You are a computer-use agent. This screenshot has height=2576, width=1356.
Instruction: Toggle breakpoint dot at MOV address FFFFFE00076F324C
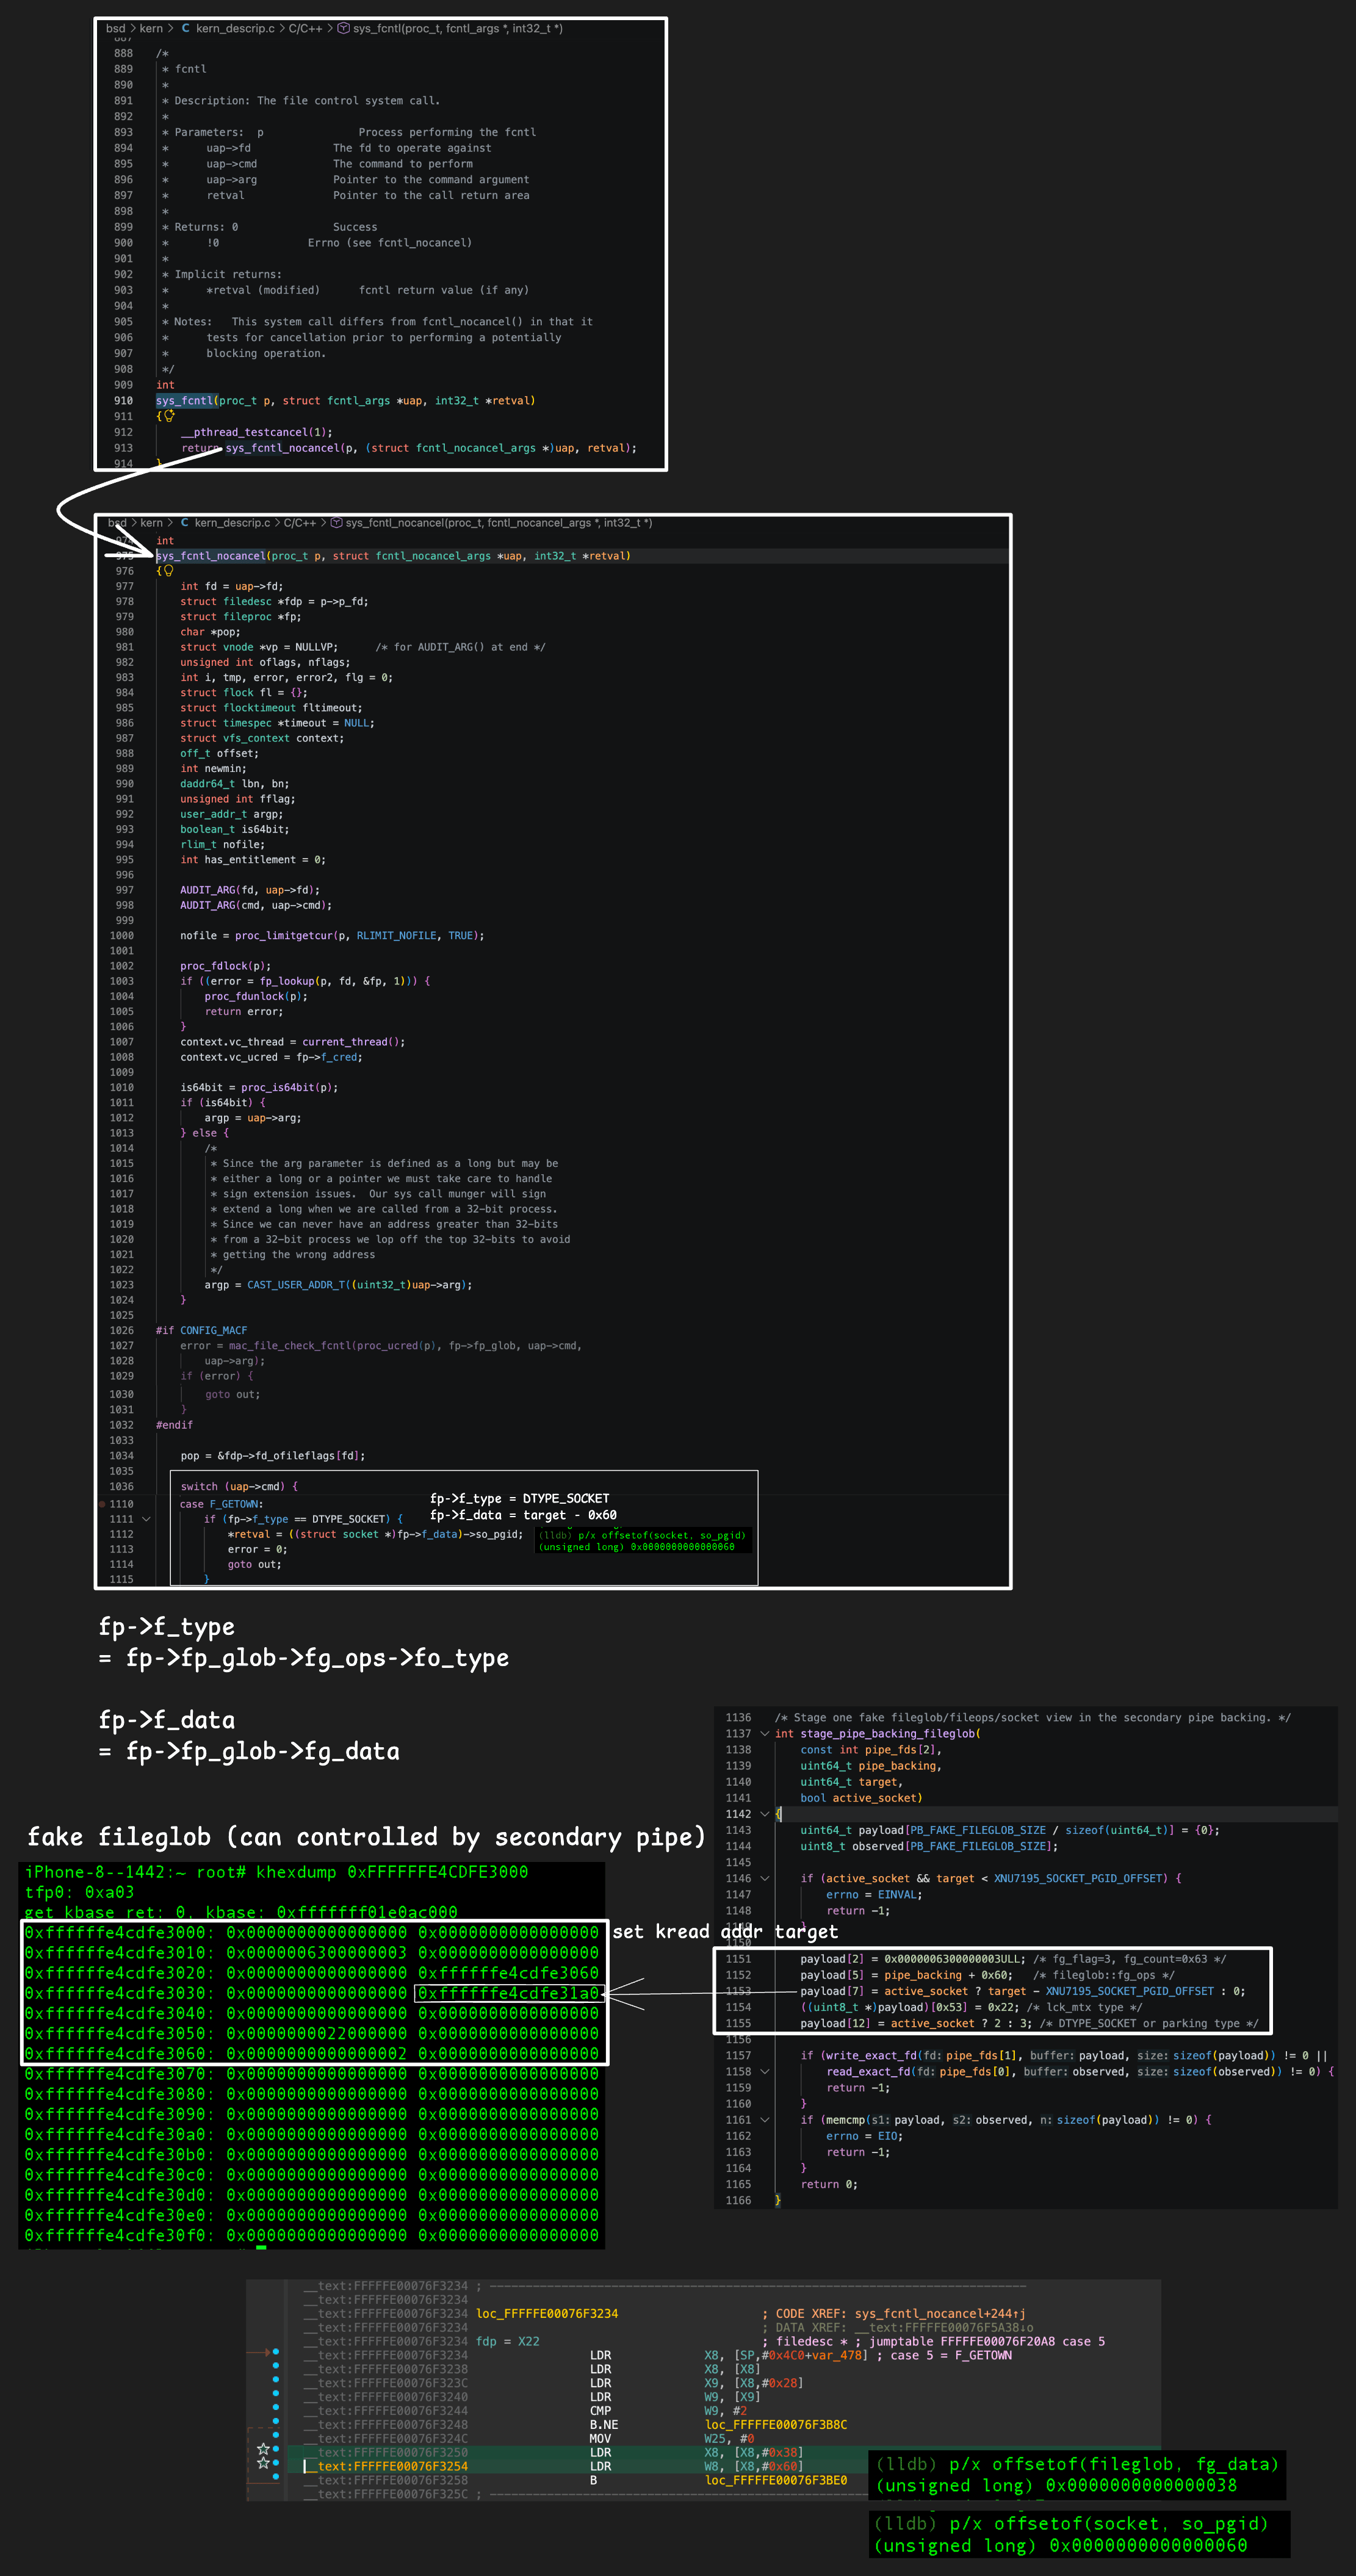276,2436
